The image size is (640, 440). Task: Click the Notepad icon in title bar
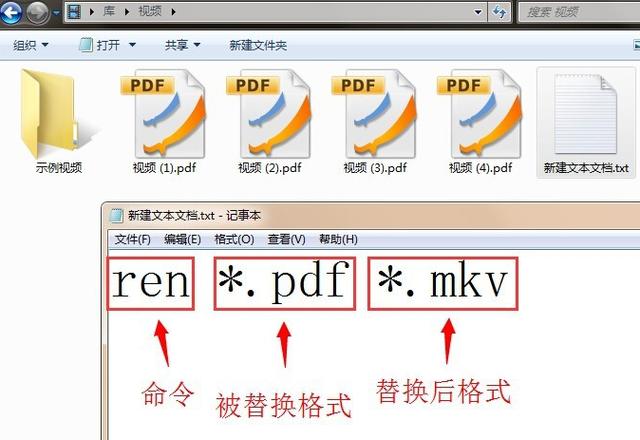coord(116,216)
